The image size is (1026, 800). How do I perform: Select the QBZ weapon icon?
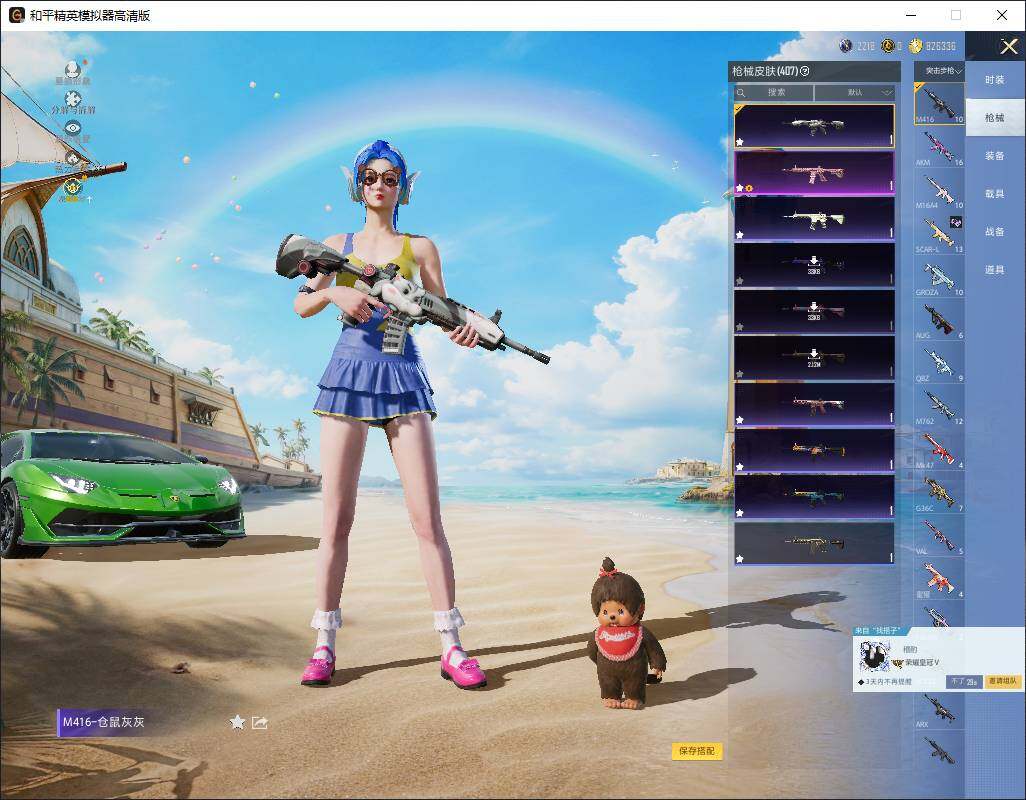pyautogui.click(x=939, y=363)
